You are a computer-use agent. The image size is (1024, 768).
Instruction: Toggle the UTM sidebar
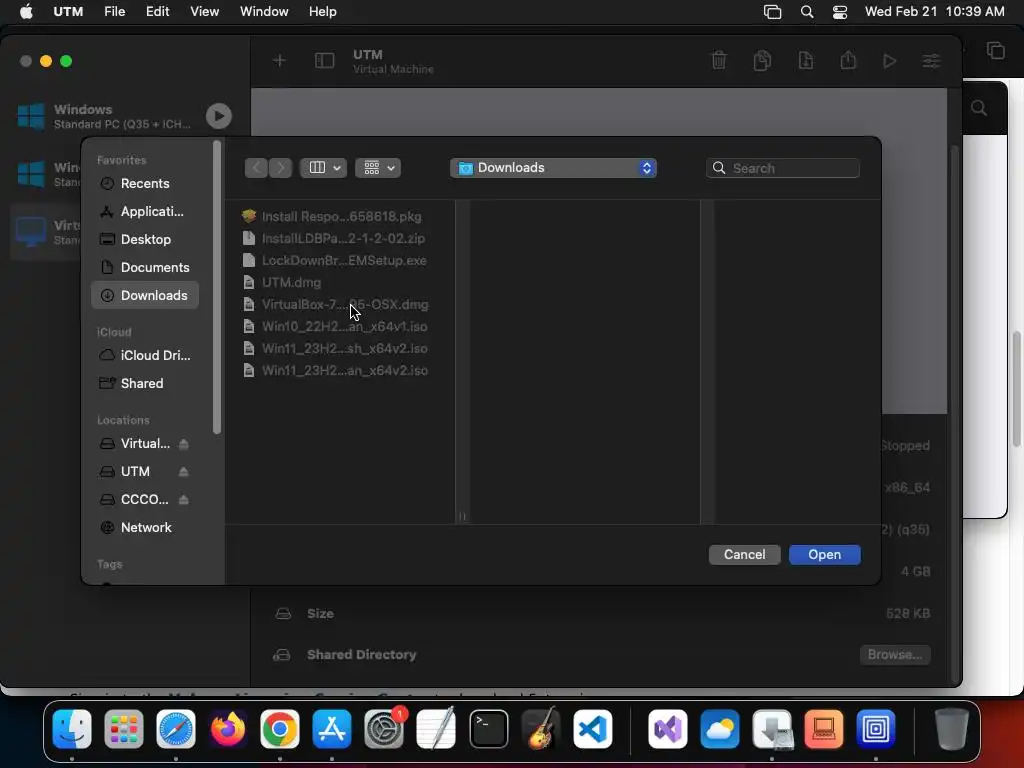tap(325, 61)
